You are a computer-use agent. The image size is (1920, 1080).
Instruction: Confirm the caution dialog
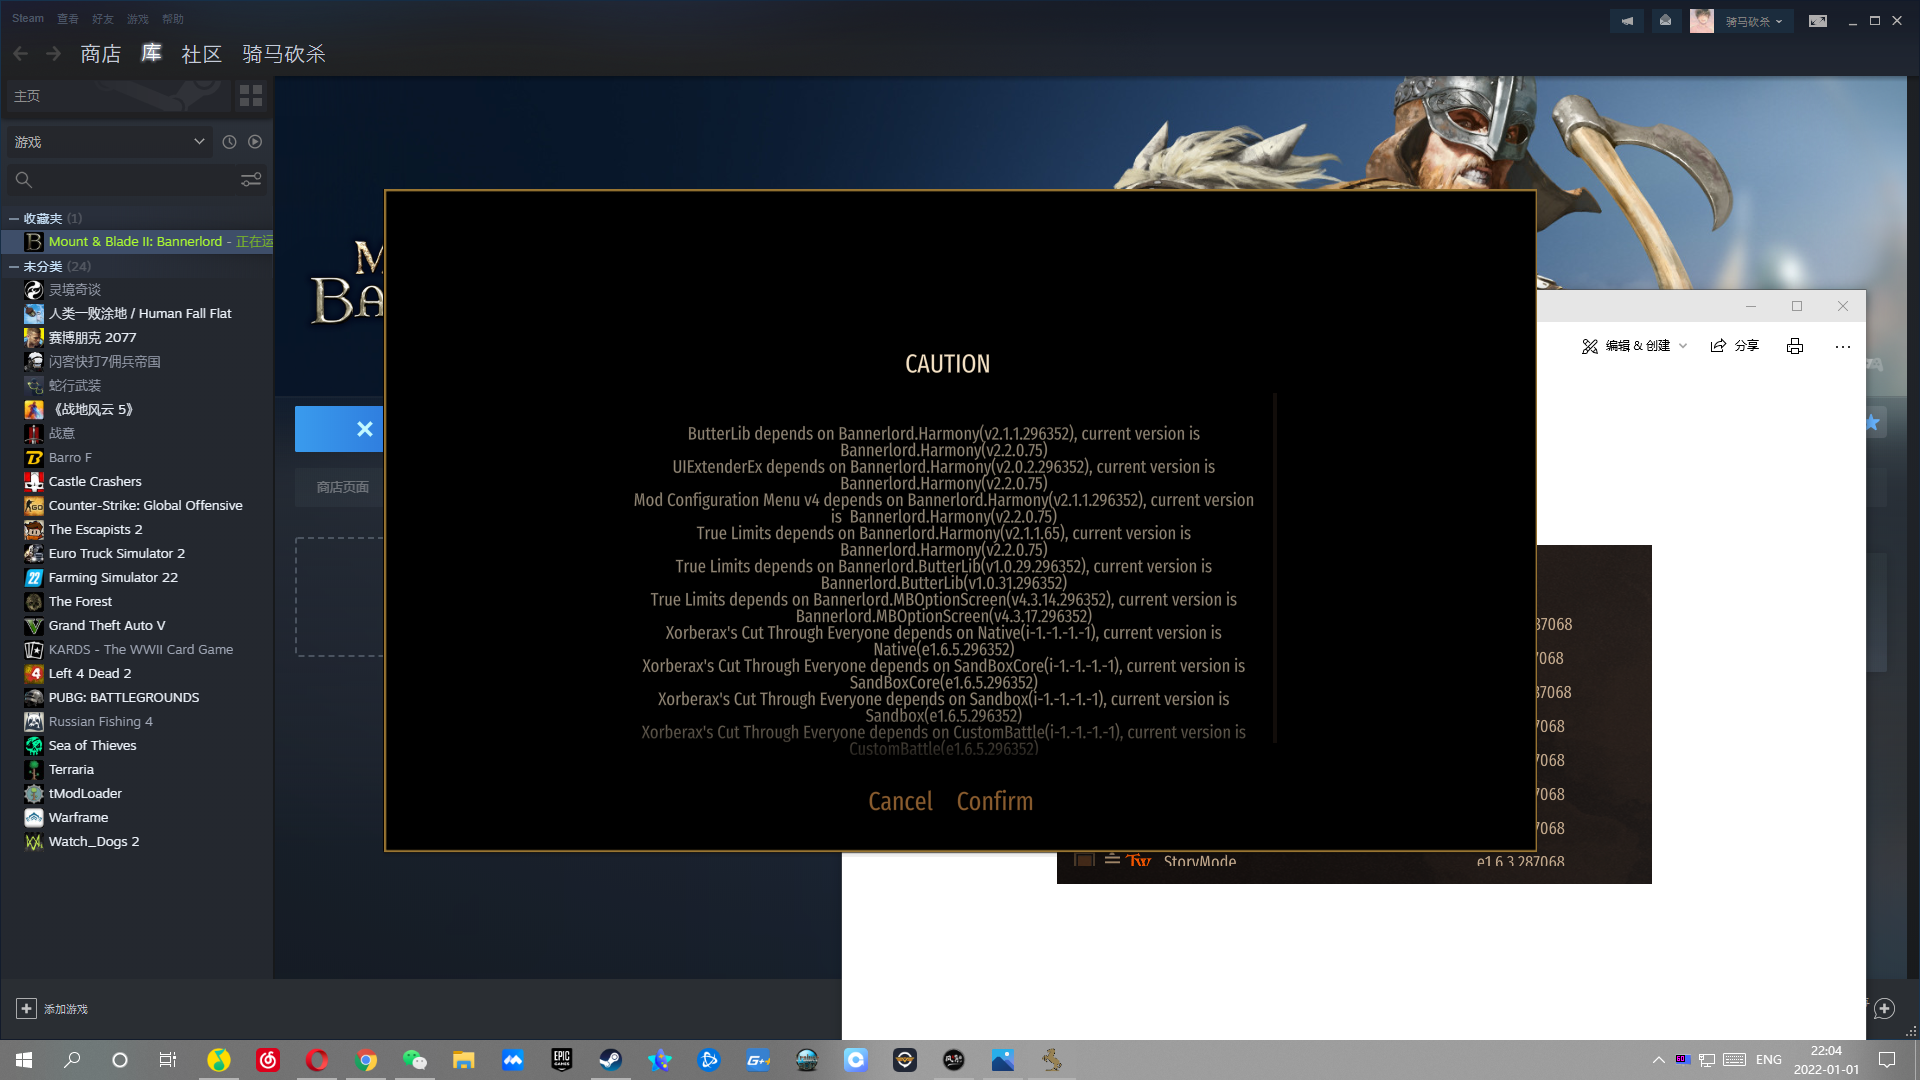coord(994,801)
